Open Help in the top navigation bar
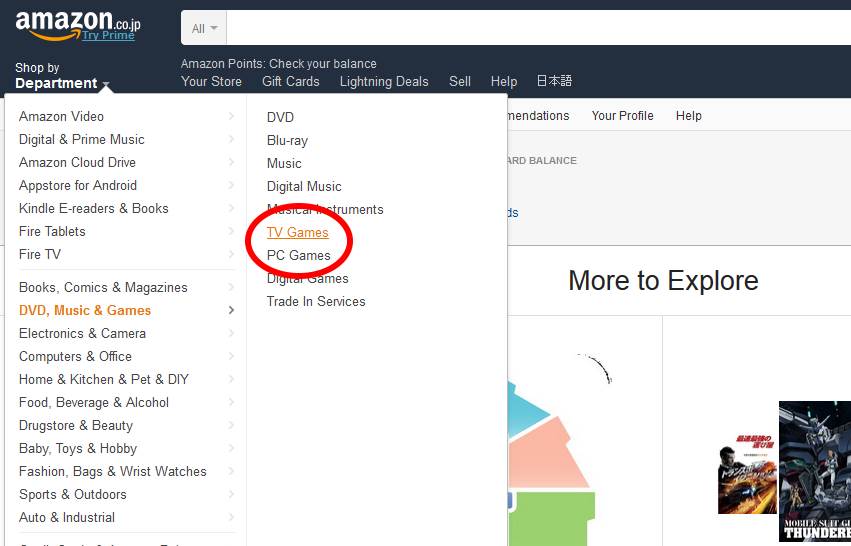 pos(504,81)
